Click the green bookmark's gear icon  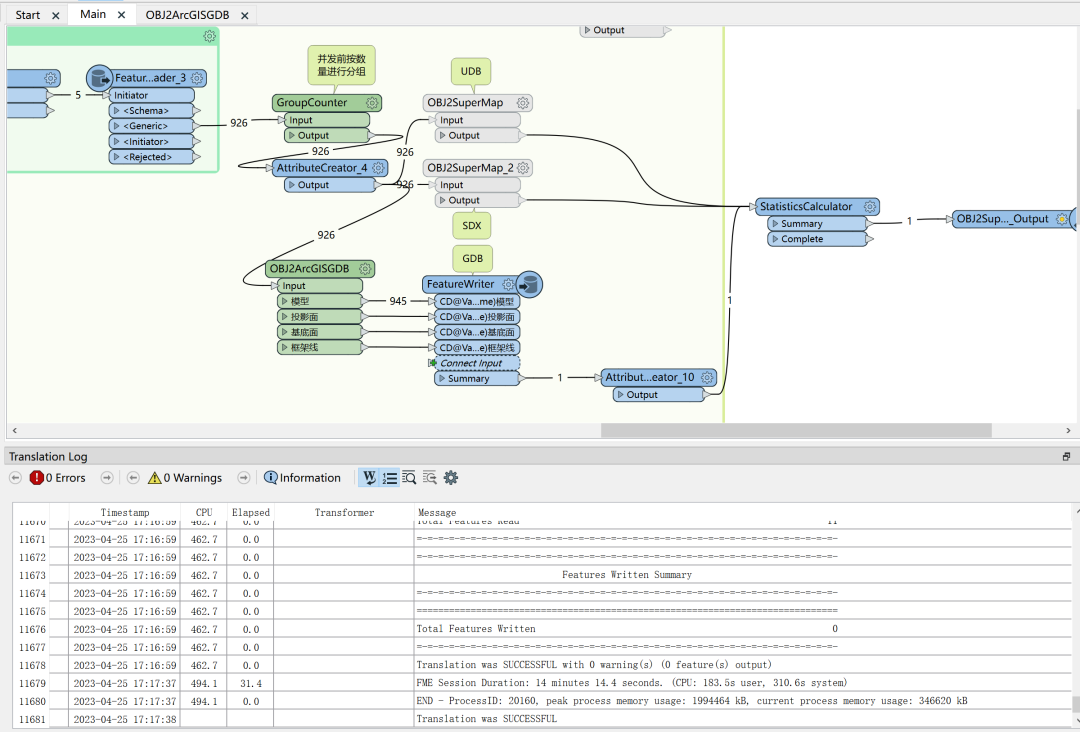(x=209, y=36)
